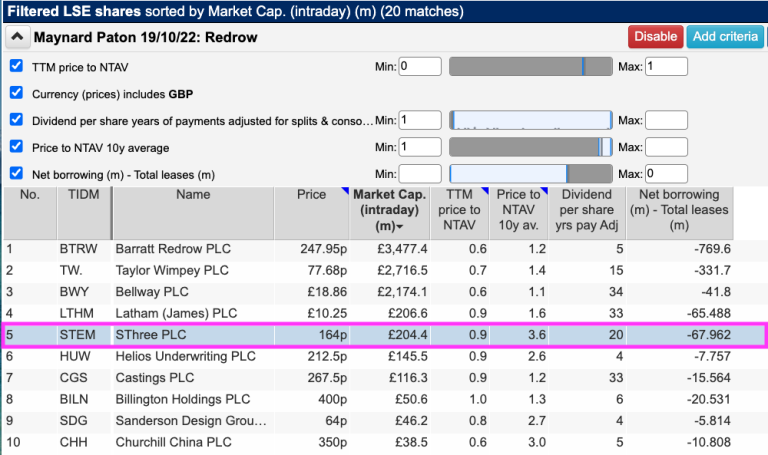Click Max field for Price to NTAV 10y average

point(666,147)
